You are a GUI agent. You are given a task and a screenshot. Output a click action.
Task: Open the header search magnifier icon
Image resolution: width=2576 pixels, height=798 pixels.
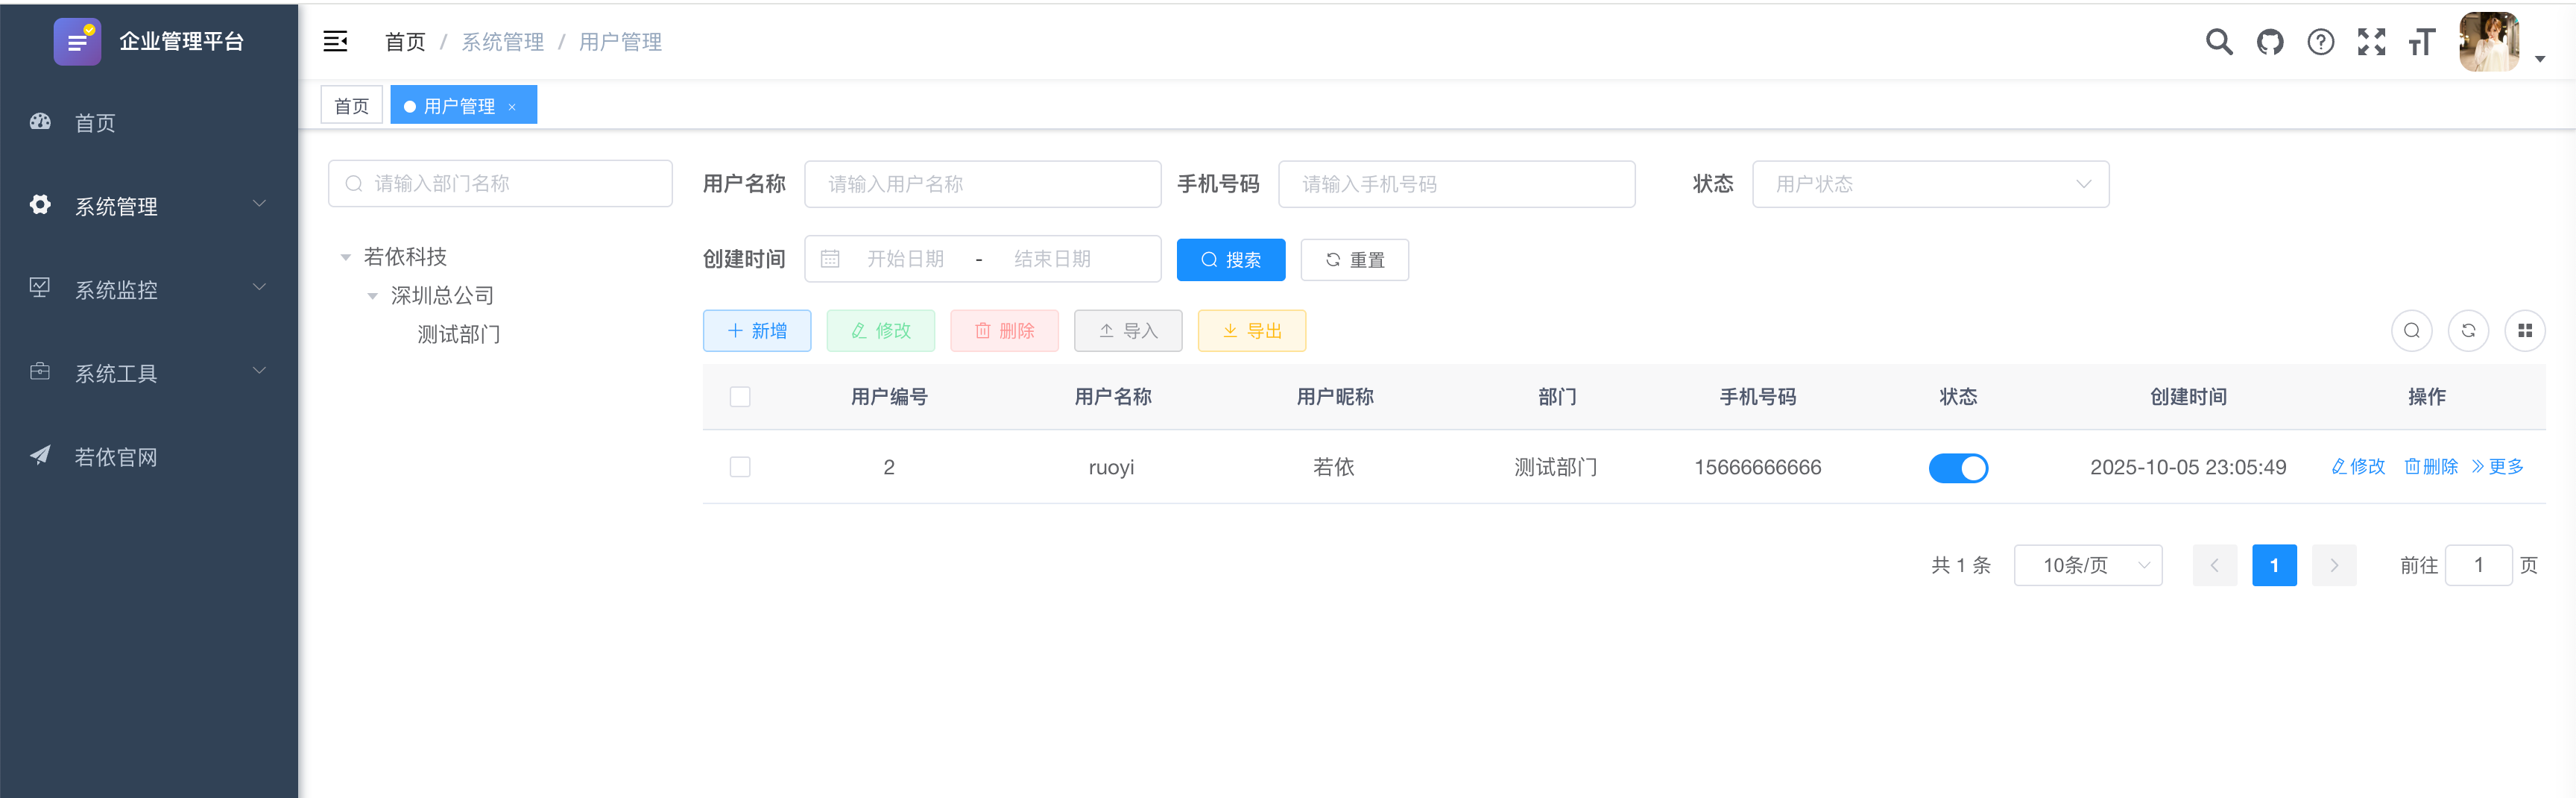tap(2218, 42)
